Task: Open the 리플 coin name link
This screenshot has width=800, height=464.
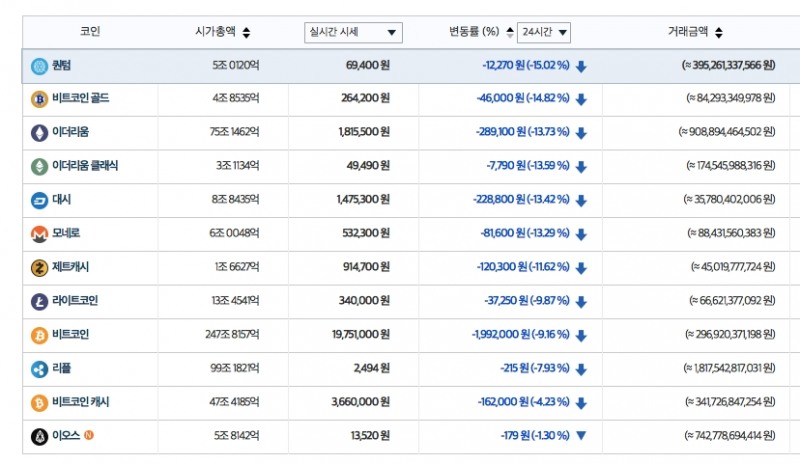Action: (x=61, y=368)
